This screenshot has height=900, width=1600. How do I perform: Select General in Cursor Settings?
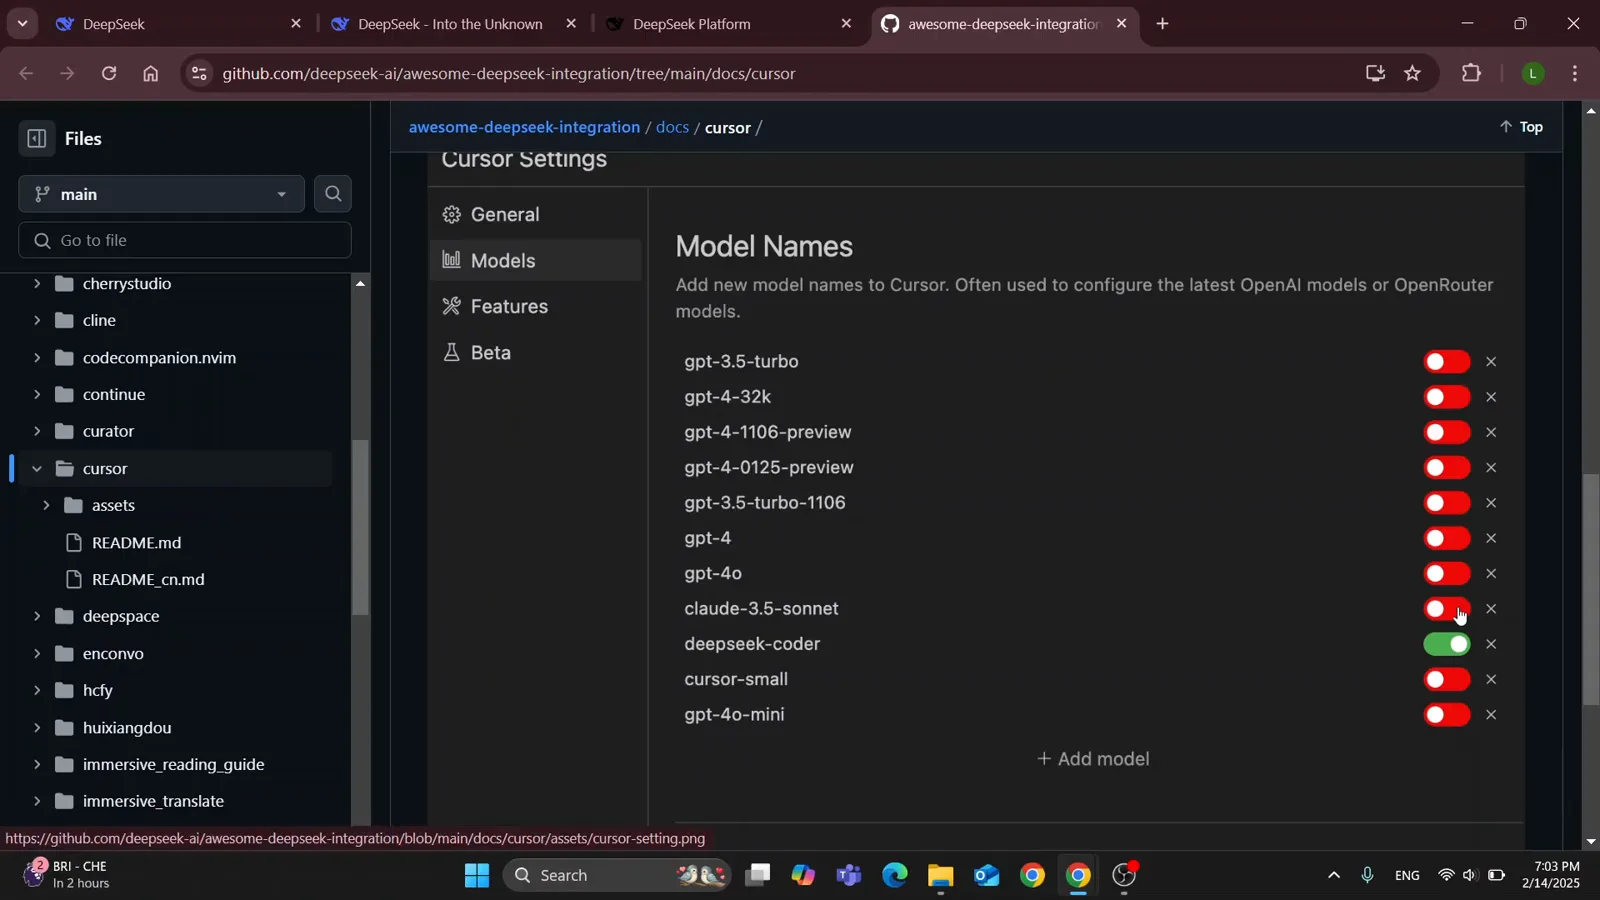coord(505,215)
